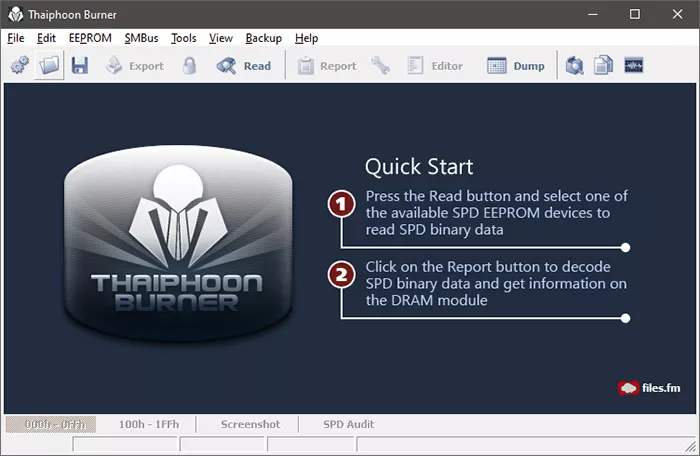
Task: Switch to the 100h - 1FFh tab
Action: (x=149, y=424)
